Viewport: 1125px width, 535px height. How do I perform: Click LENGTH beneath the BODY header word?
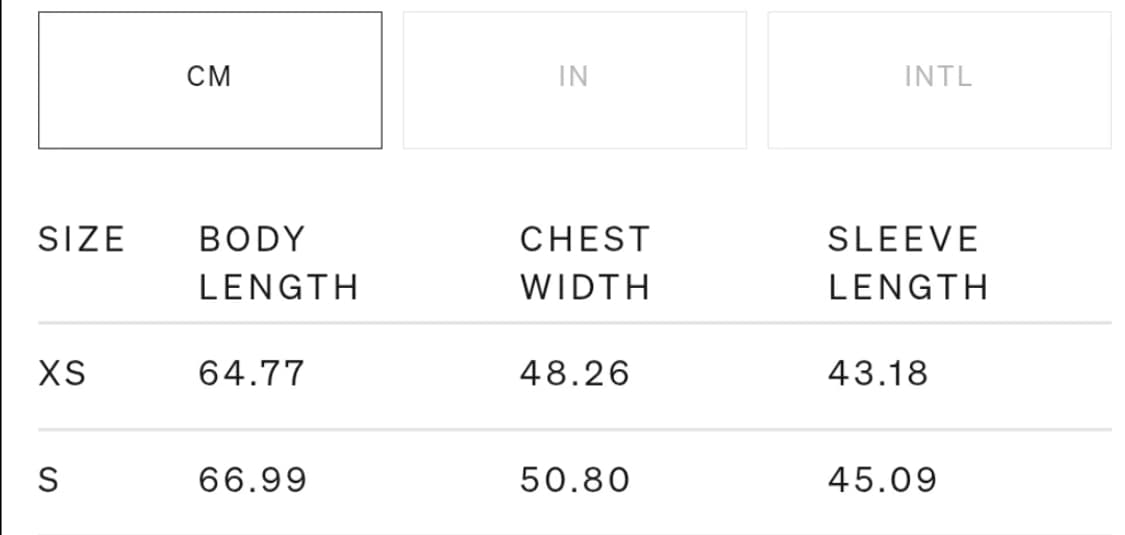[x=278, y=288]
